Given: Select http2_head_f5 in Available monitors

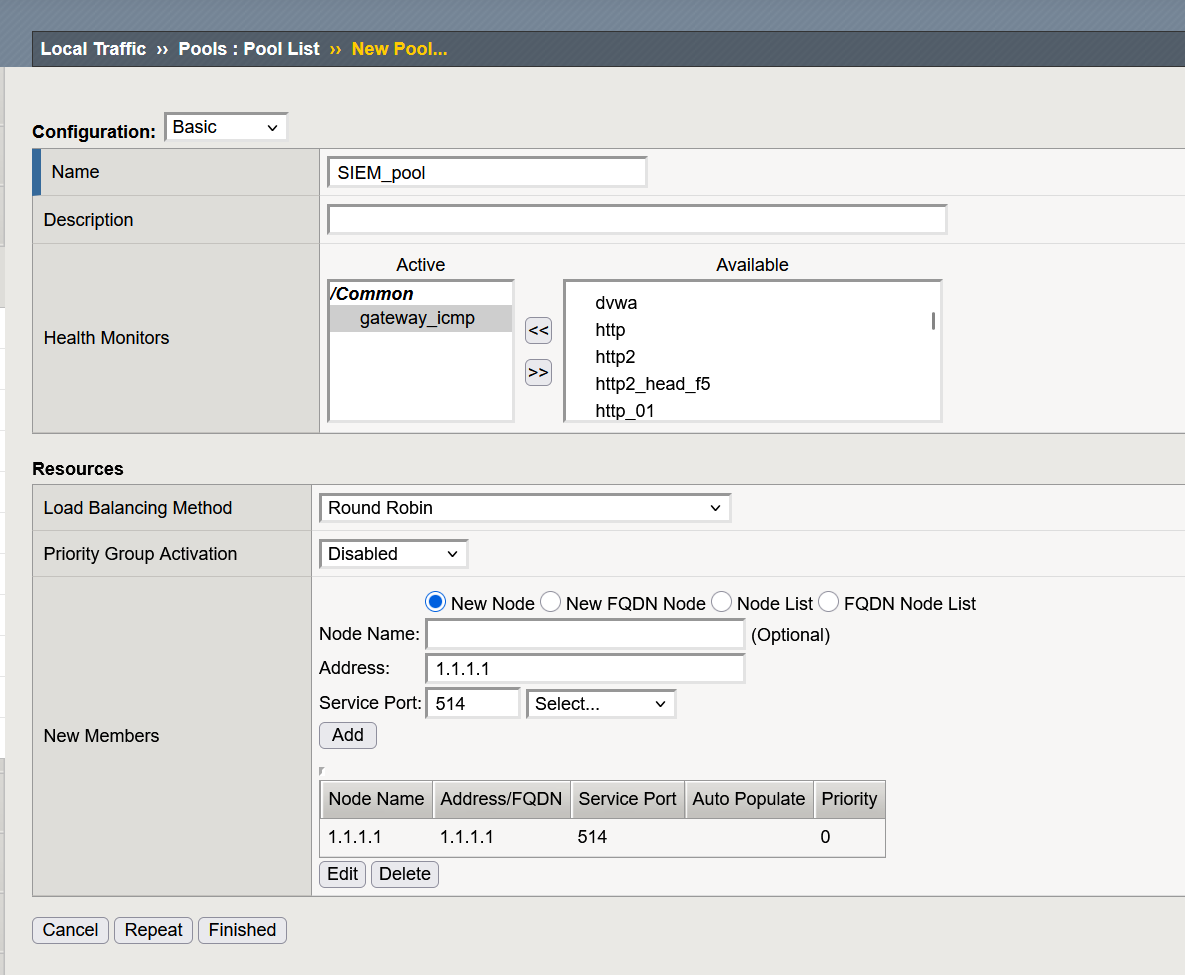Looking at the screenshot, I should click(652, 384).
